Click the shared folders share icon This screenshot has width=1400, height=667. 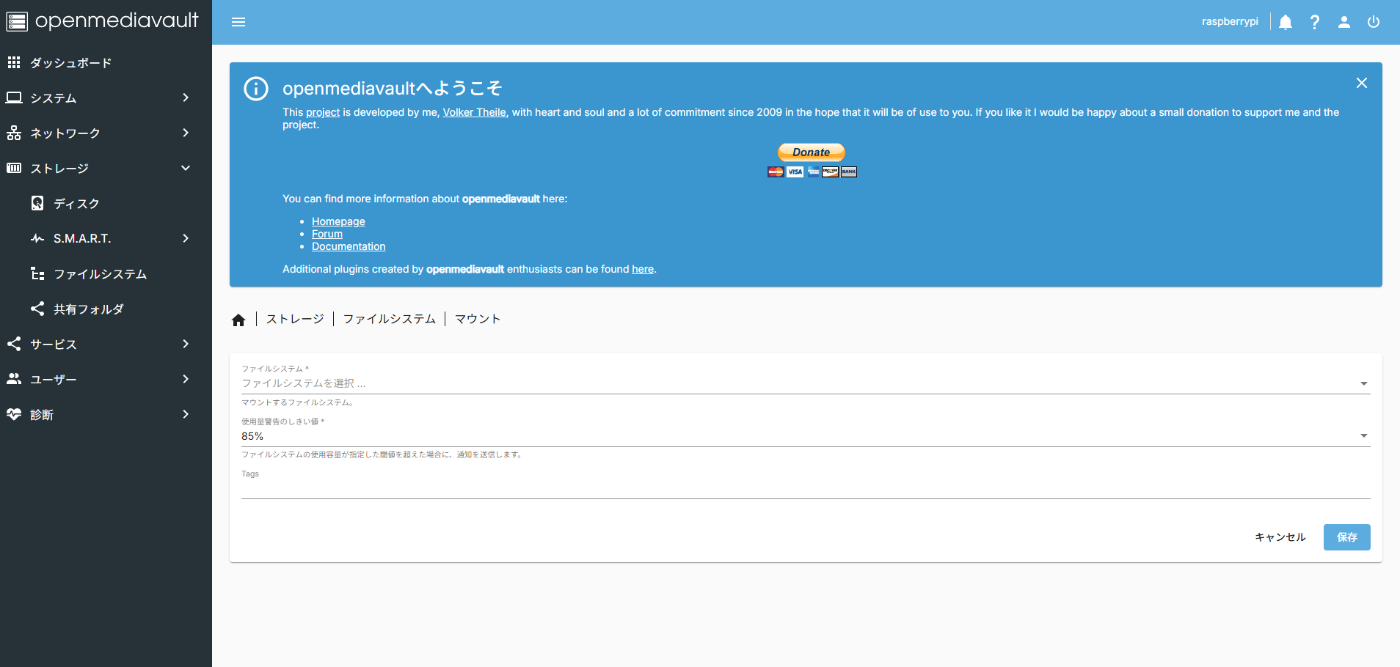37,309
